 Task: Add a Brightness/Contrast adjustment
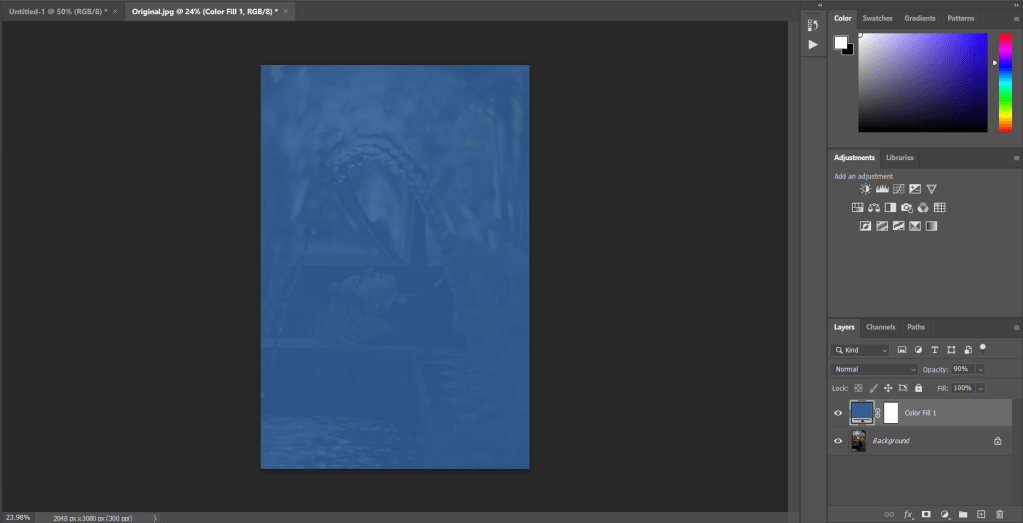point(866,189)
